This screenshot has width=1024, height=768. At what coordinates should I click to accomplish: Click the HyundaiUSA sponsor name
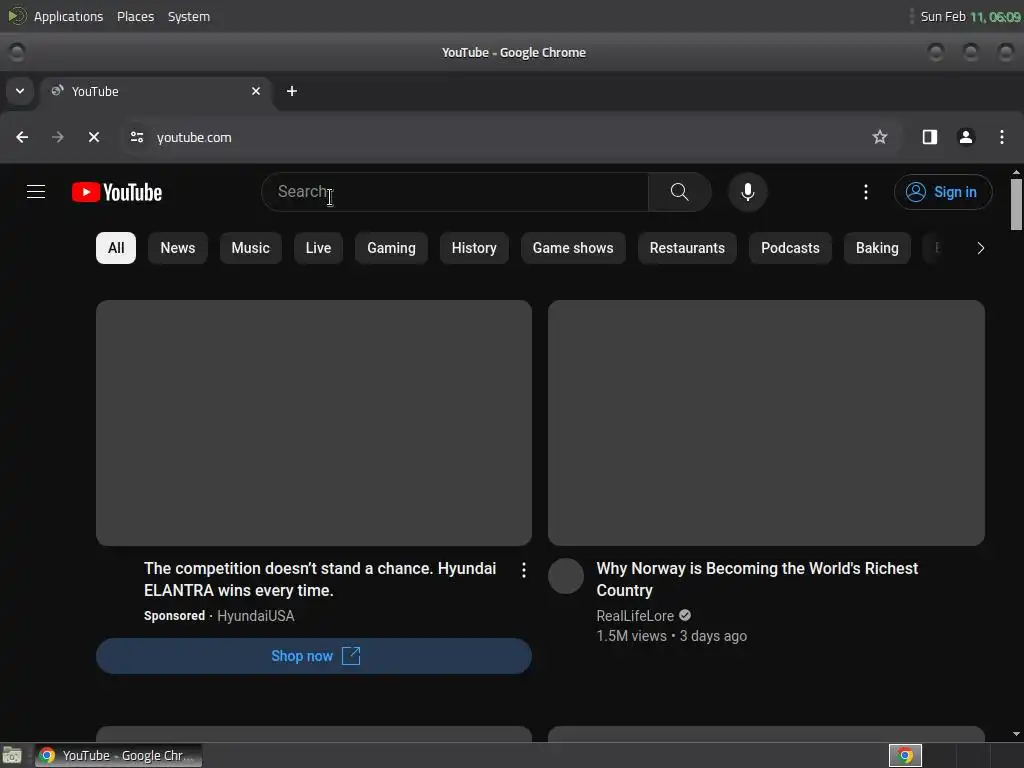pos(255,616)
